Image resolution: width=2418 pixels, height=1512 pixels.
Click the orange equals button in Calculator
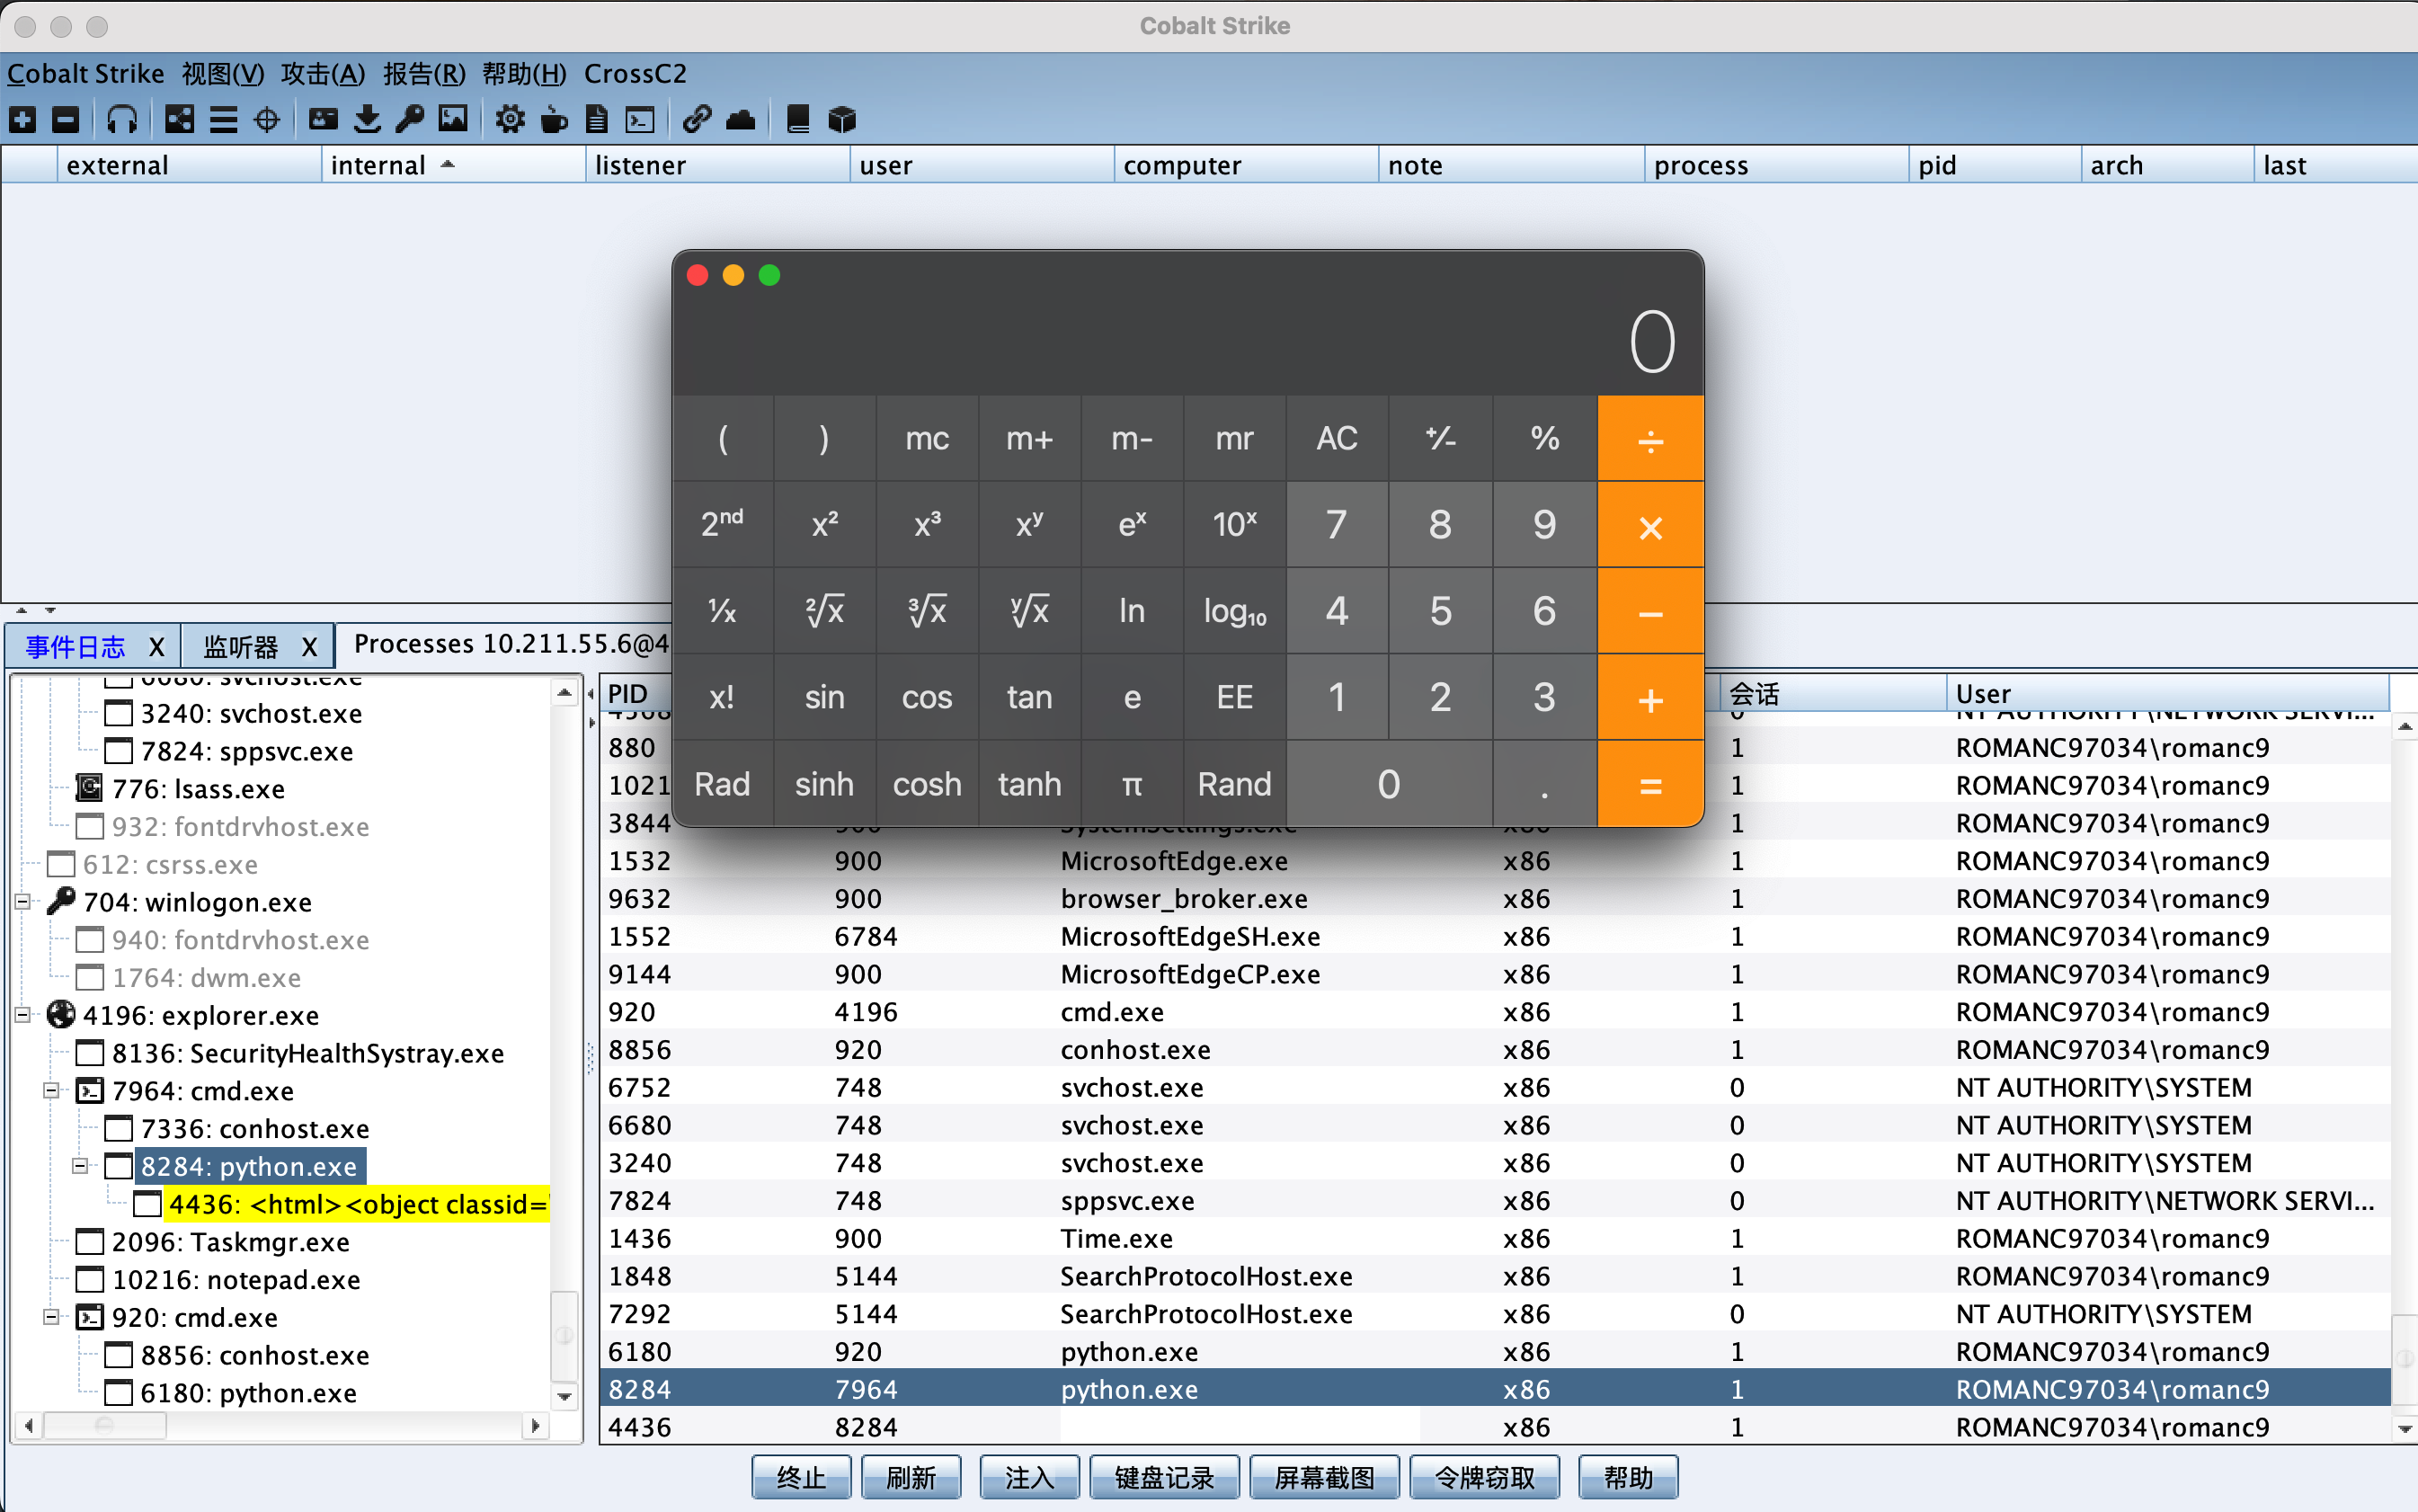coord(1650,784)
